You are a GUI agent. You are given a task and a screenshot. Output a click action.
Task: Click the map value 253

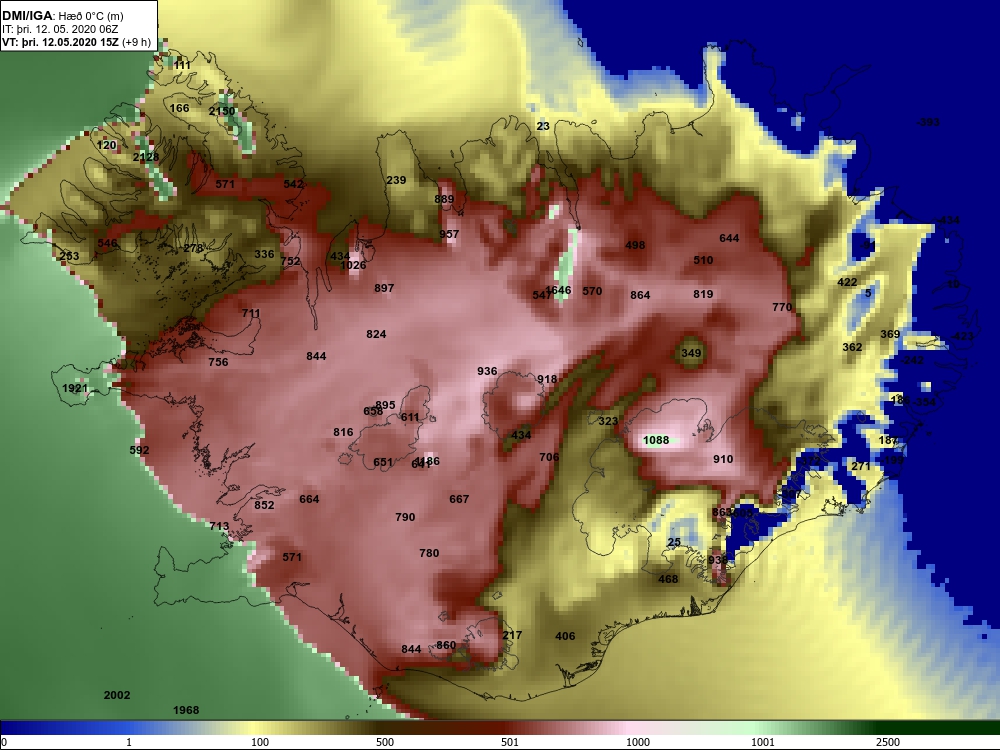[70, 256]
